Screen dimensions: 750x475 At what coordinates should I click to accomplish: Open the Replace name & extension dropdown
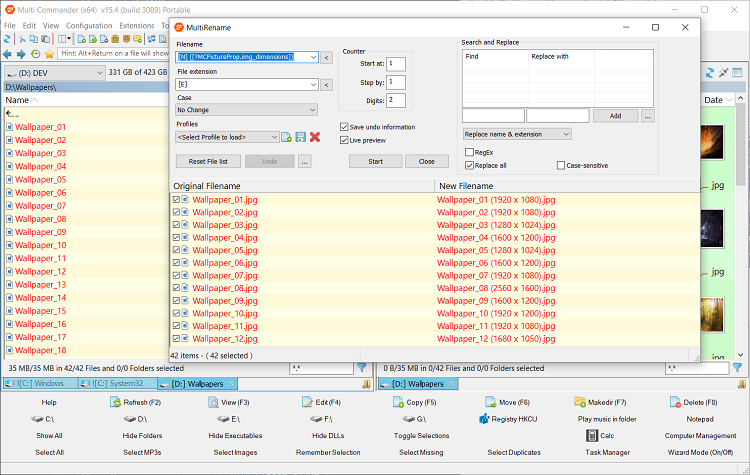coord(517,134)
